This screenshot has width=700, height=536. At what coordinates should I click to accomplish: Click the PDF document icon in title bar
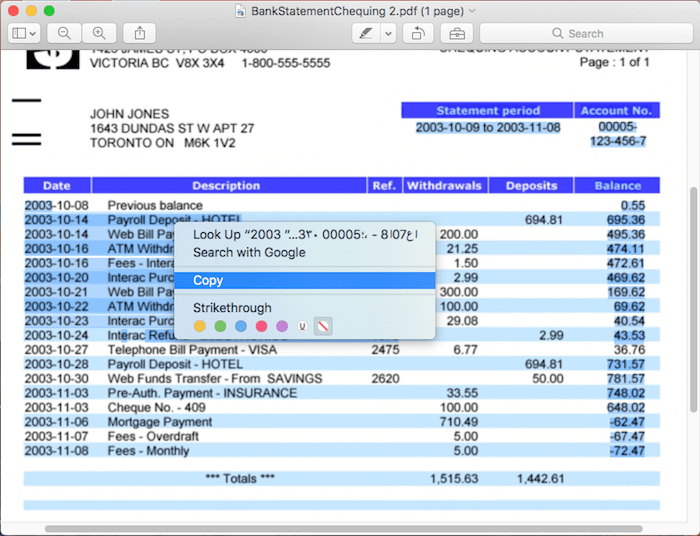pos(241,10)
